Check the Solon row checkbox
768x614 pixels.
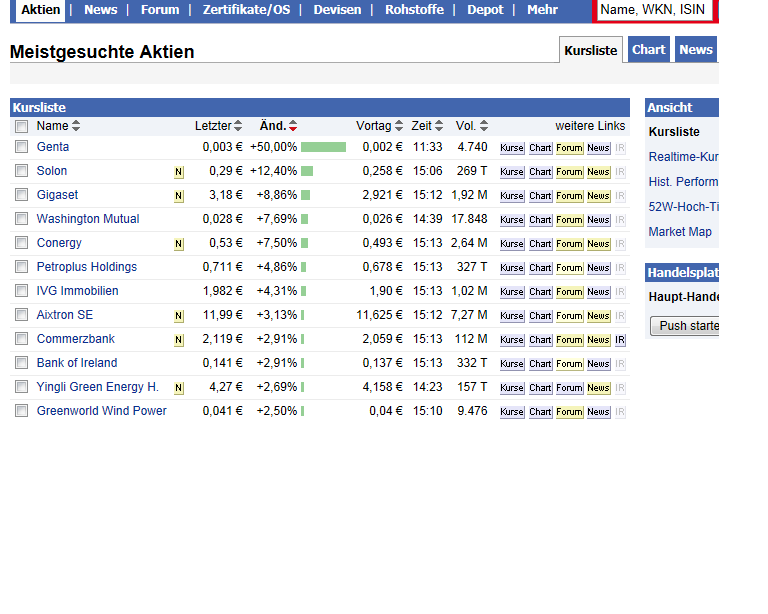tap(22, 171)
